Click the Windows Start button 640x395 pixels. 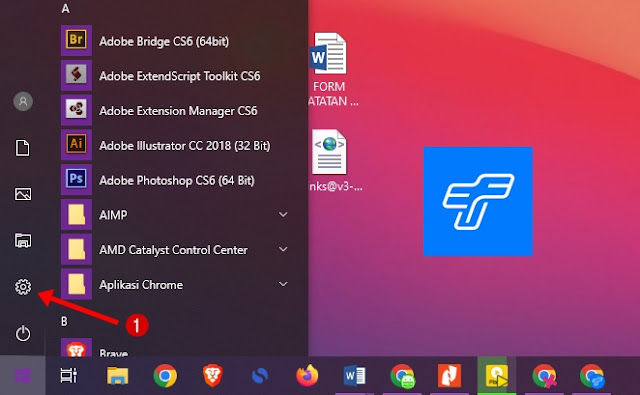(22, 376)
